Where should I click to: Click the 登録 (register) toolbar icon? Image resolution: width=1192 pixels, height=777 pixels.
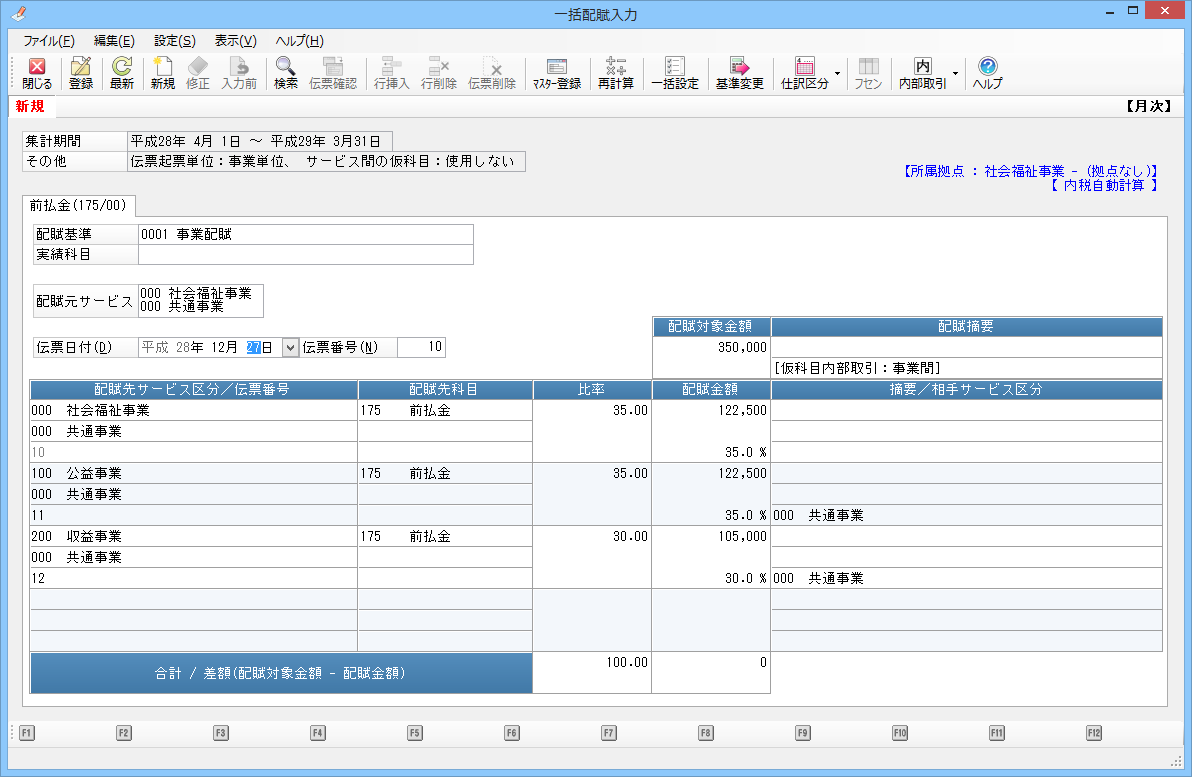tap(81, 73)
